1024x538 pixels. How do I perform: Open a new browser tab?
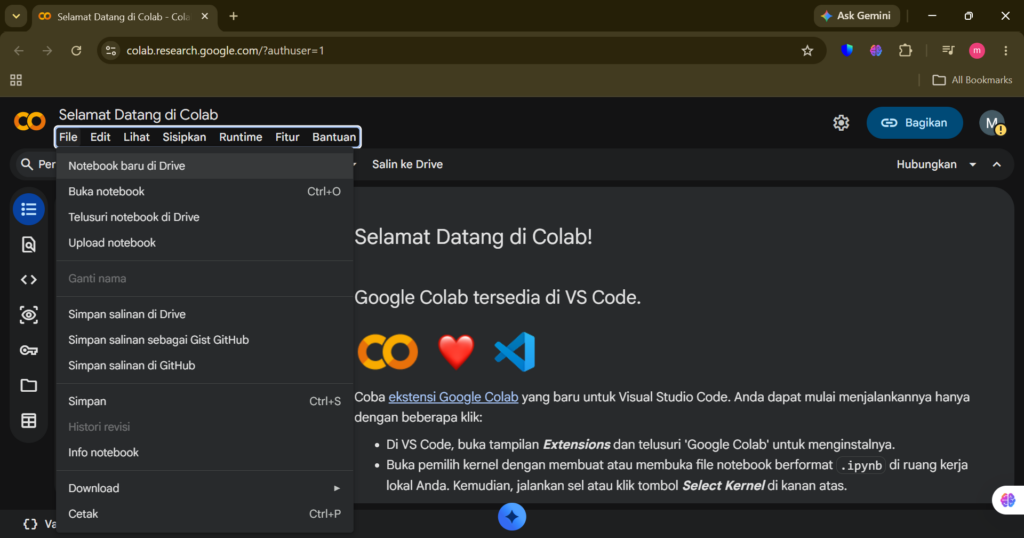[233, 16]
